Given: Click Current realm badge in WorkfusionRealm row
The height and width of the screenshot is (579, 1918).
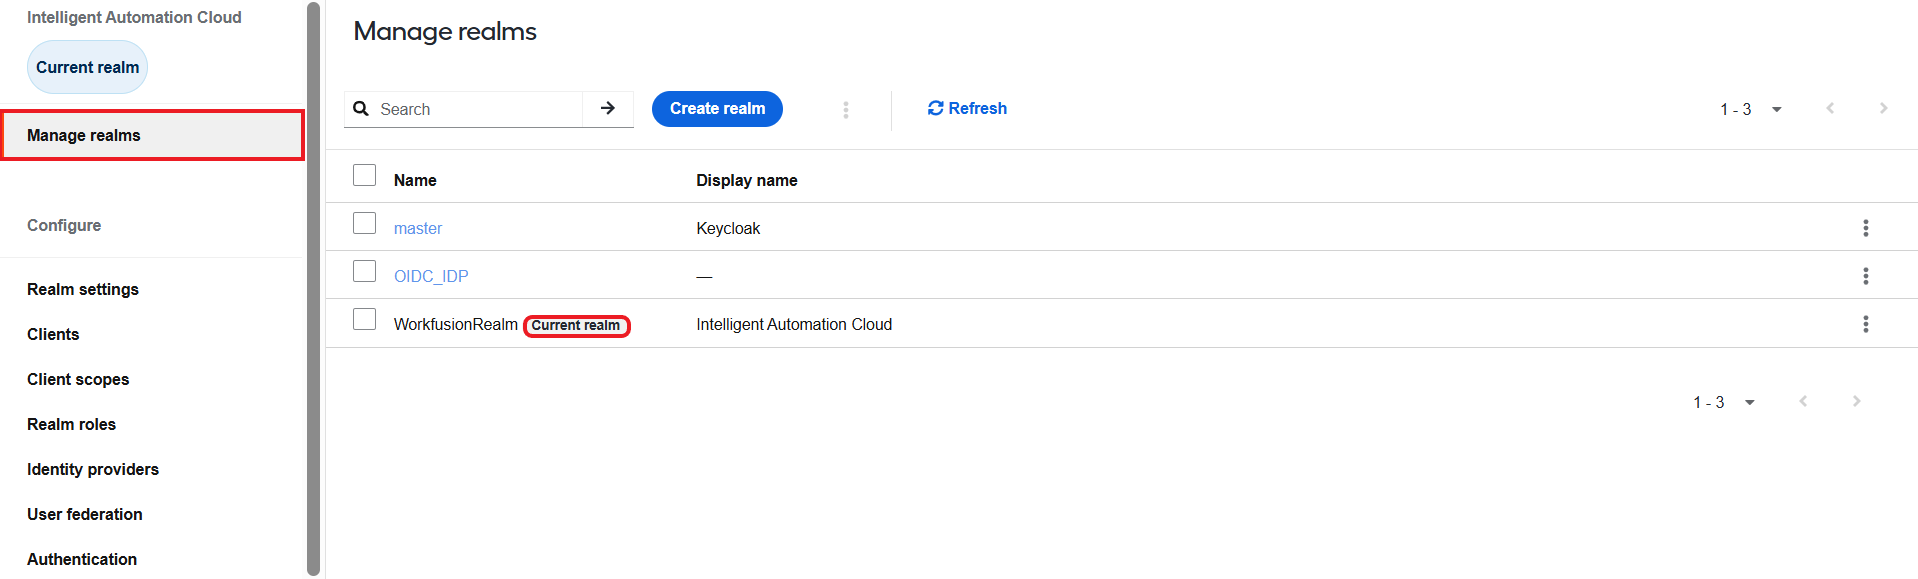Looking at the screenshot, I should 576,325.
